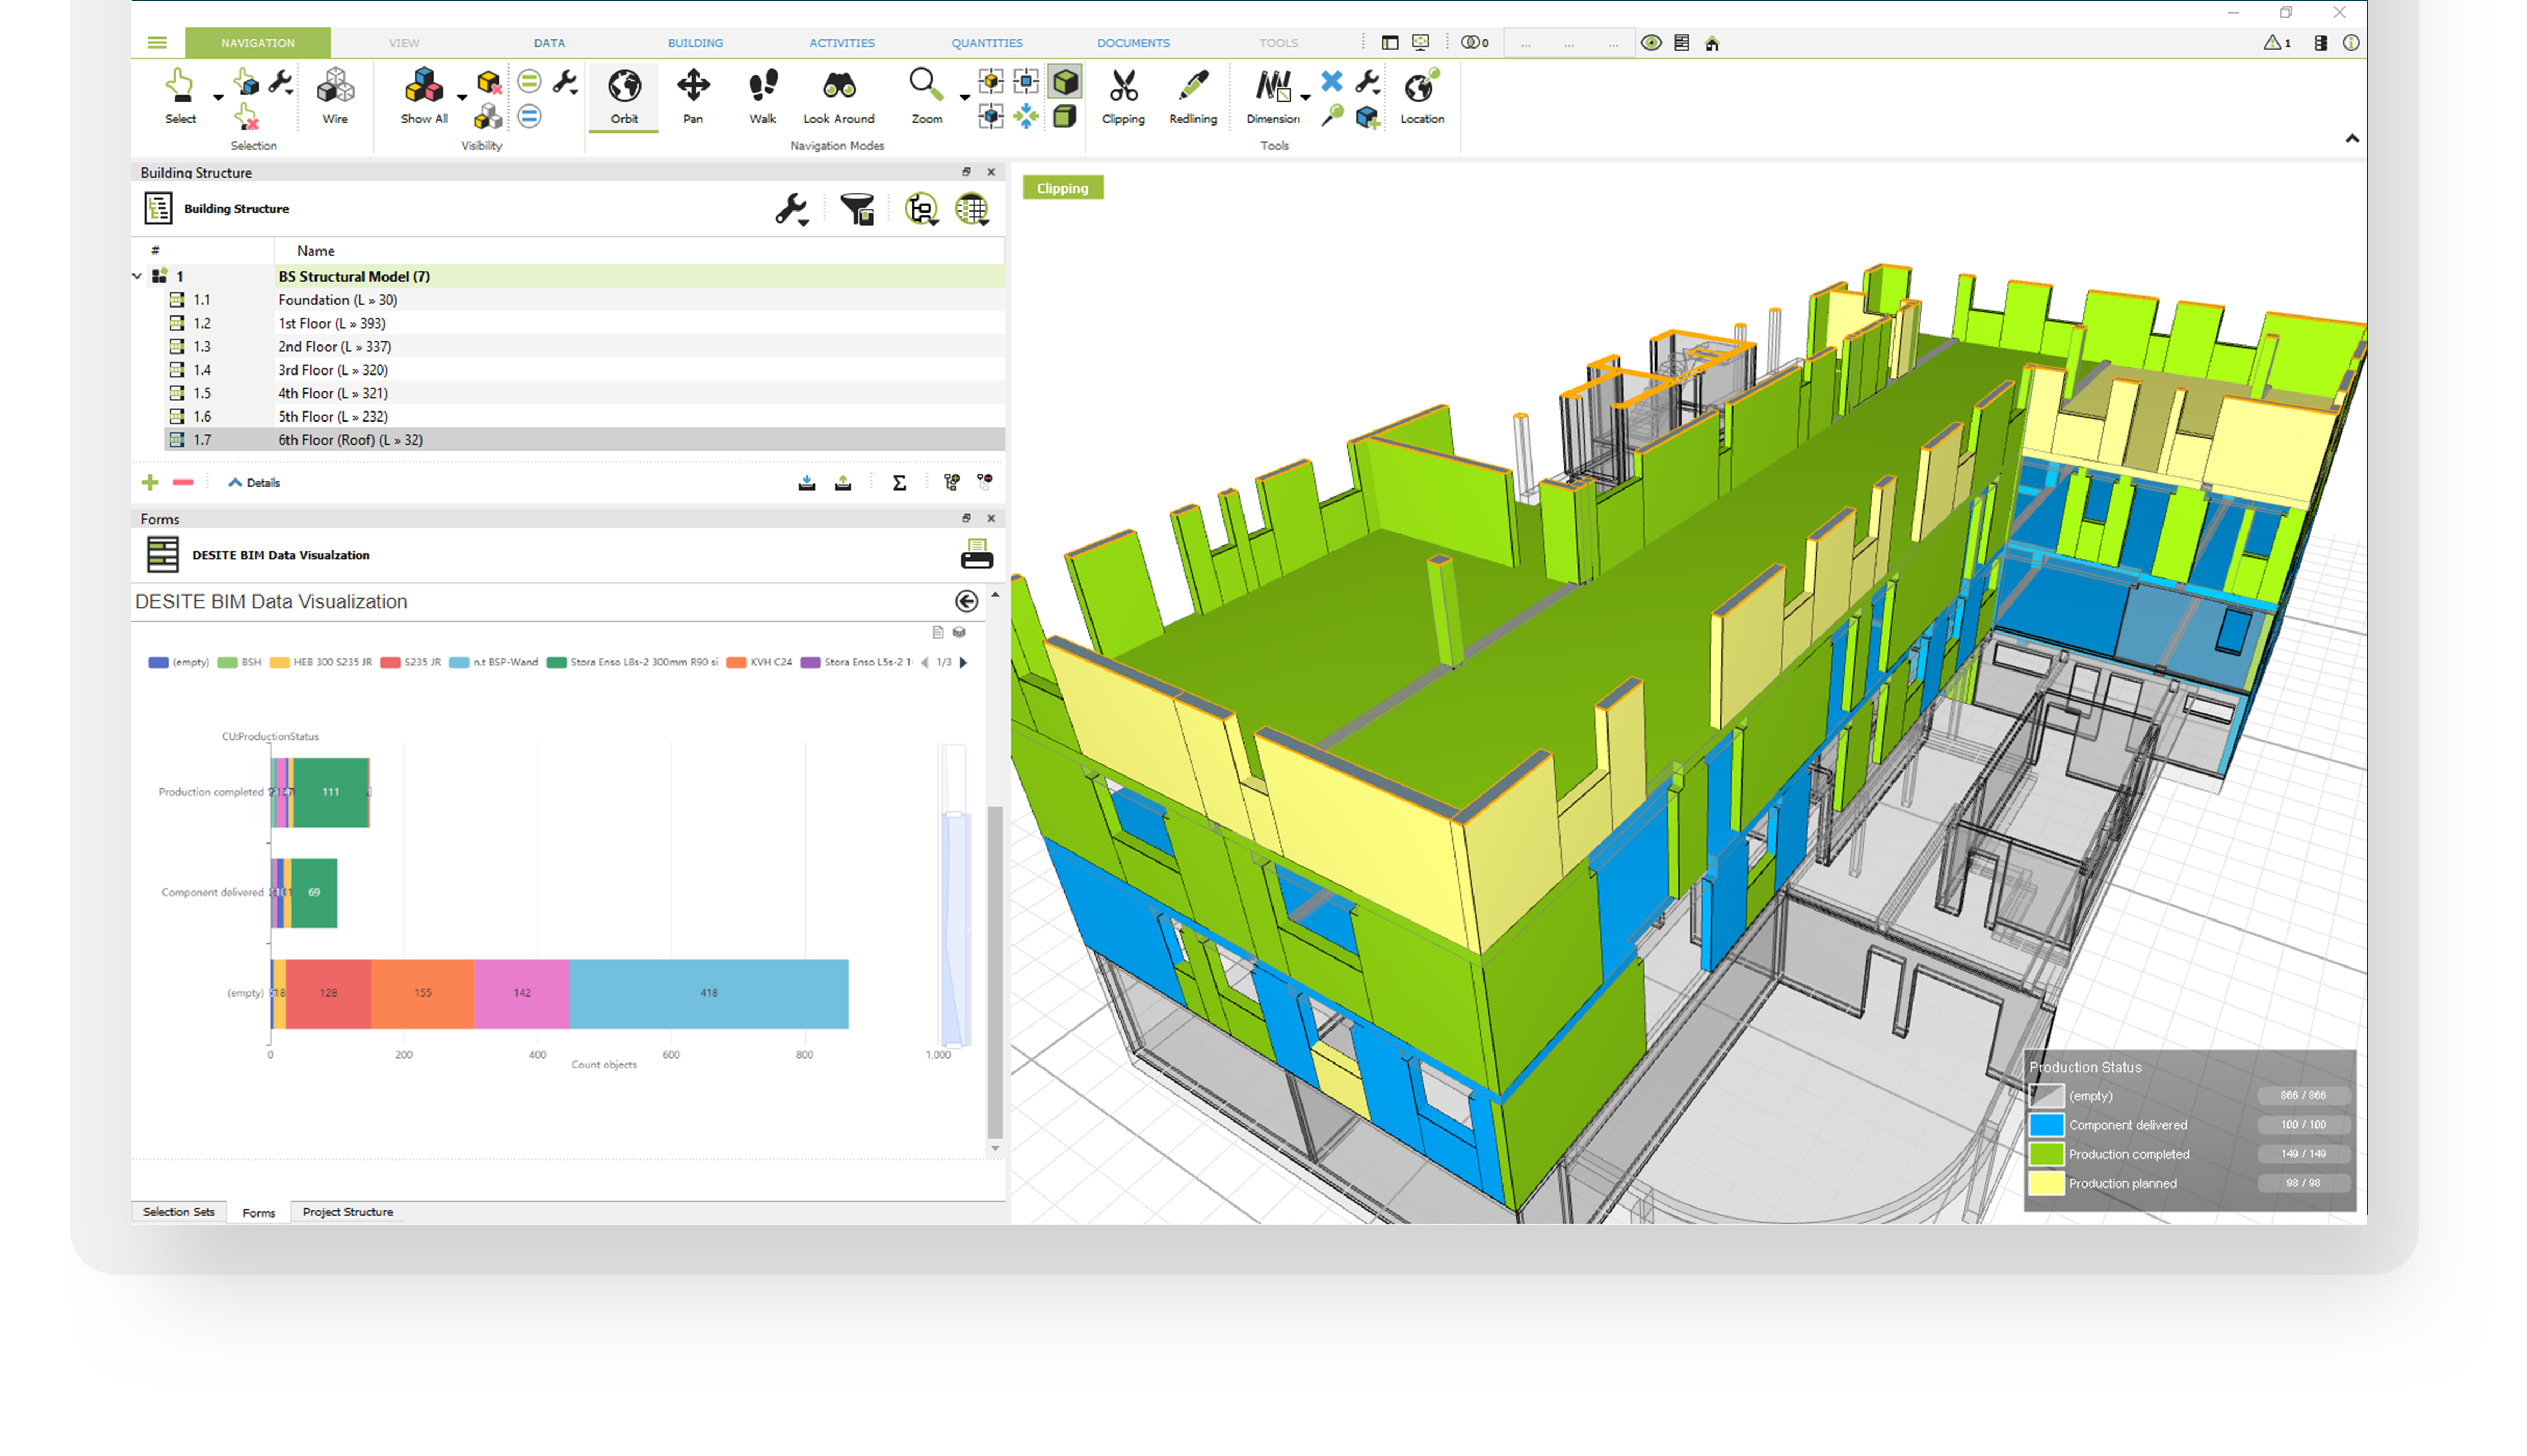Click the warning triangle notification icon

click(x=2273, y=43)
